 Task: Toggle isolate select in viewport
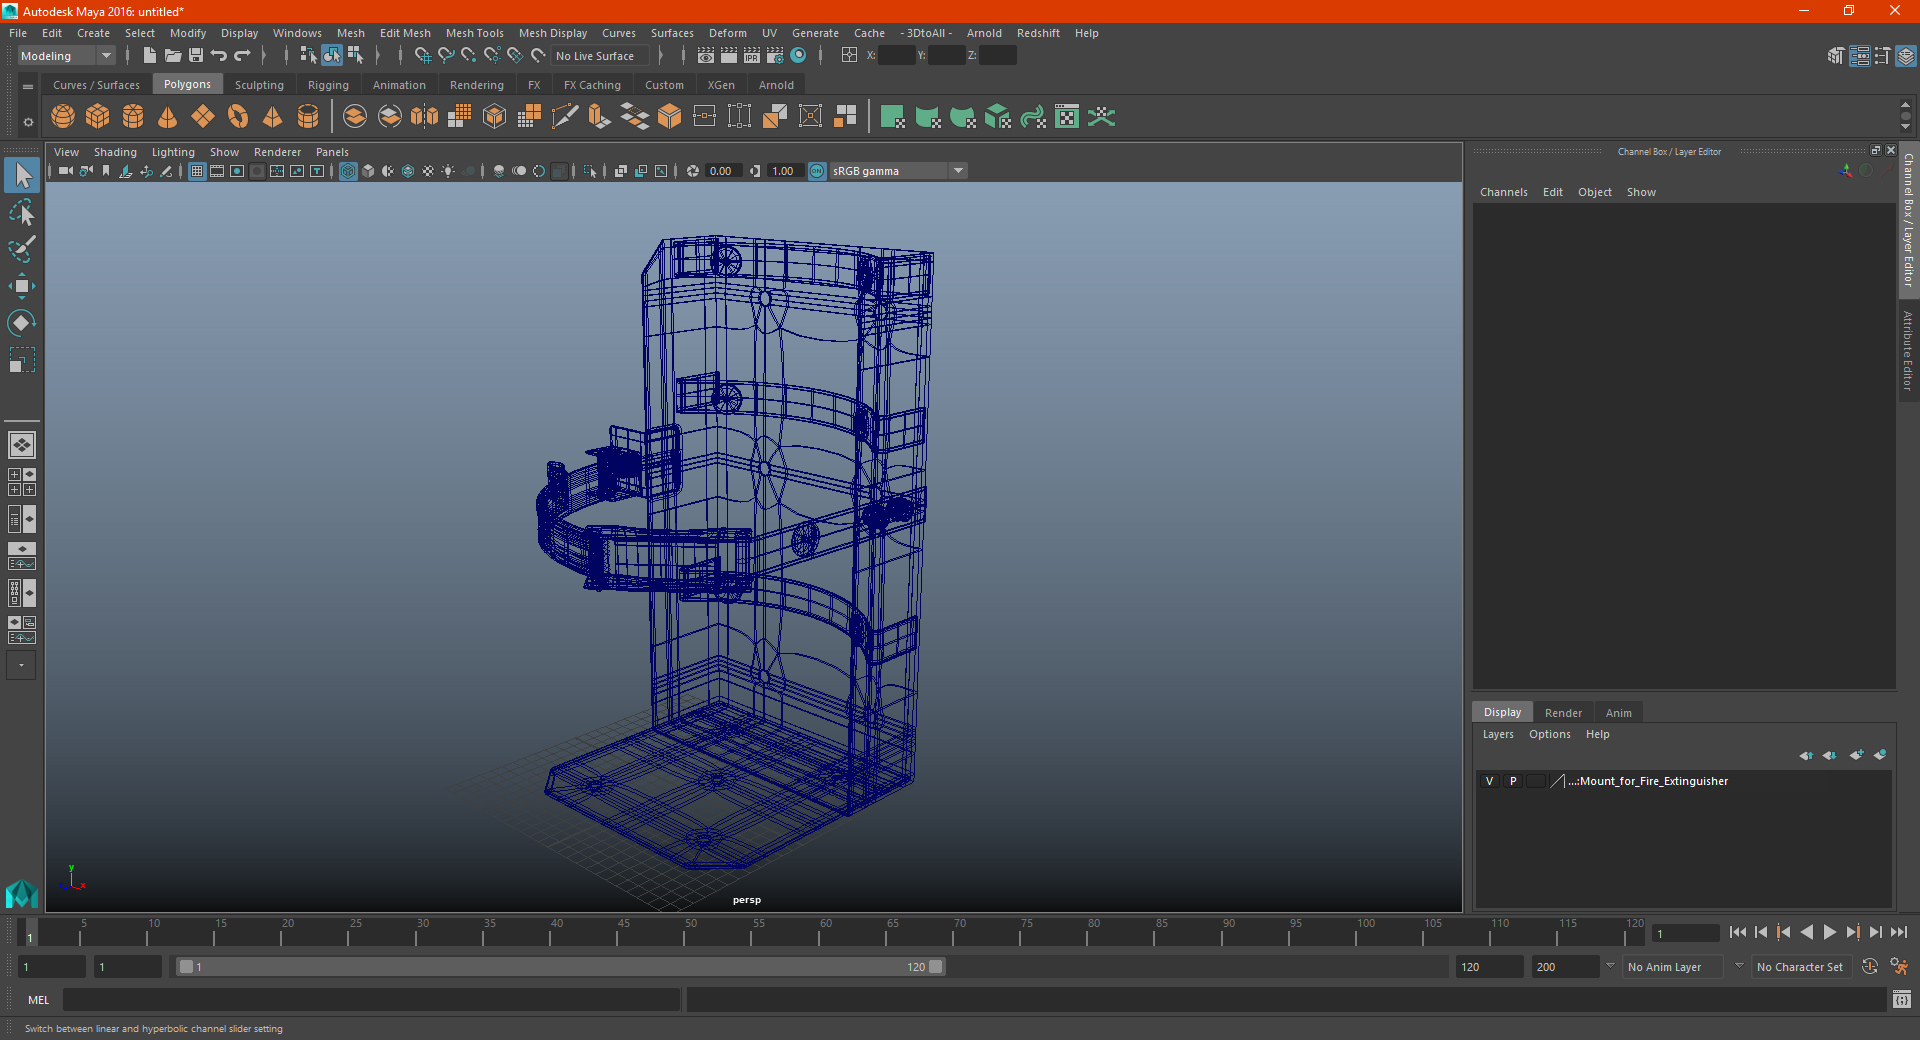tap(590, 171)
